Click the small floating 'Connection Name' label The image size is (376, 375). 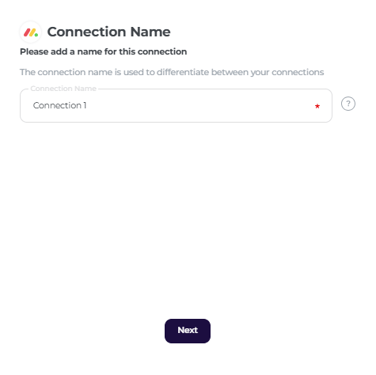click(63, 89)
